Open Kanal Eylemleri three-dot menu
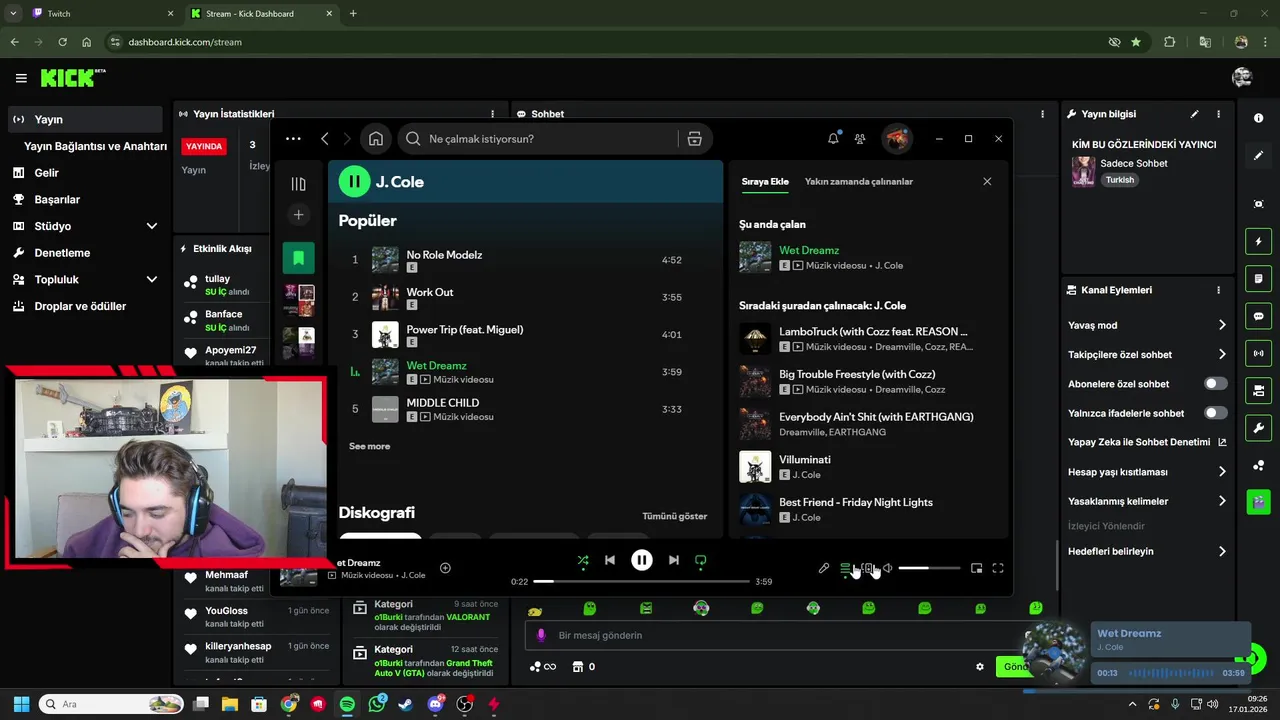Viewport: 1280px width, 720px height. [1218, 290]
